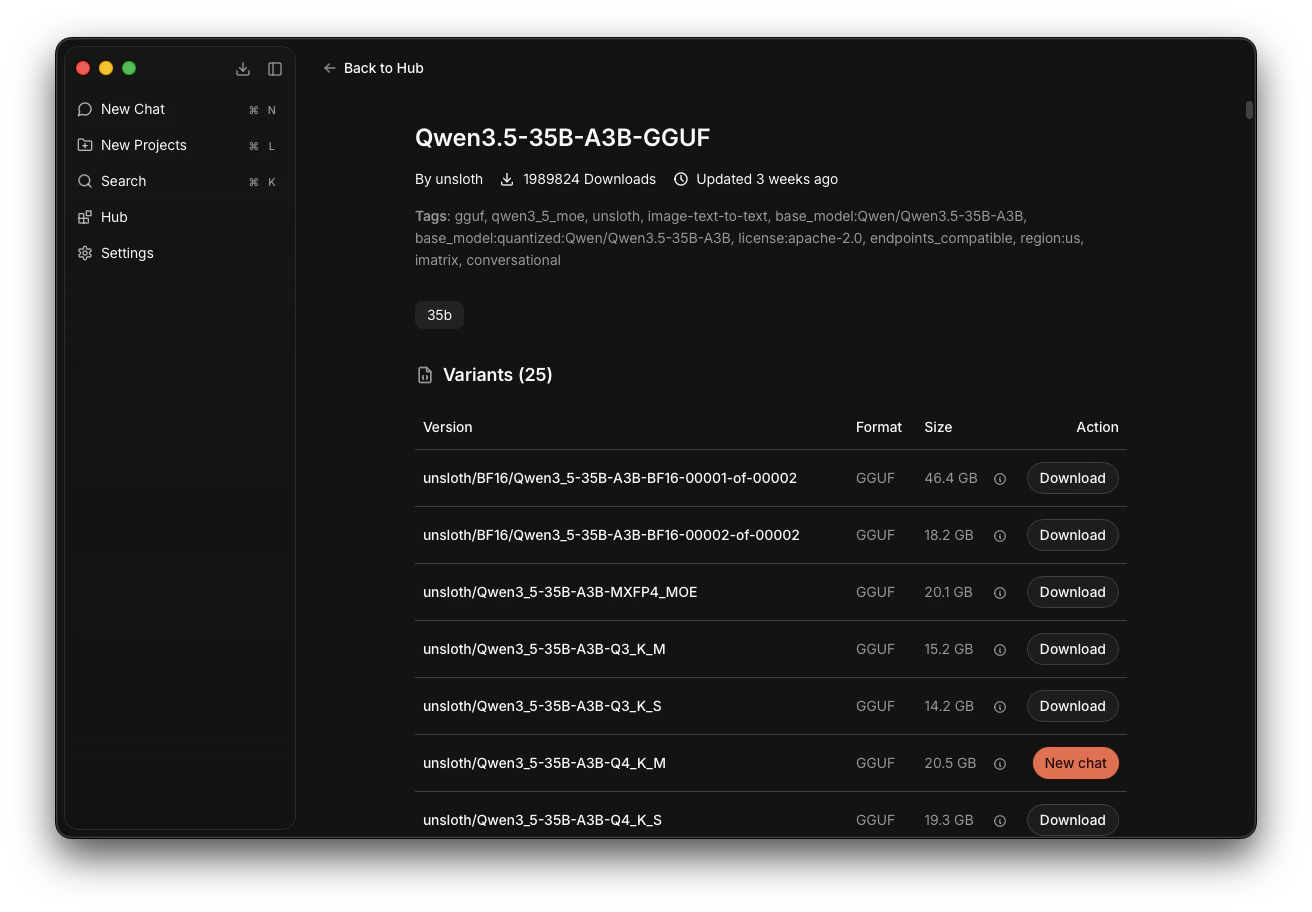This screenshot has width=1312, height=912.
Task: Download BF16-00001-of-00002 variant
Action: point(1072,478)
